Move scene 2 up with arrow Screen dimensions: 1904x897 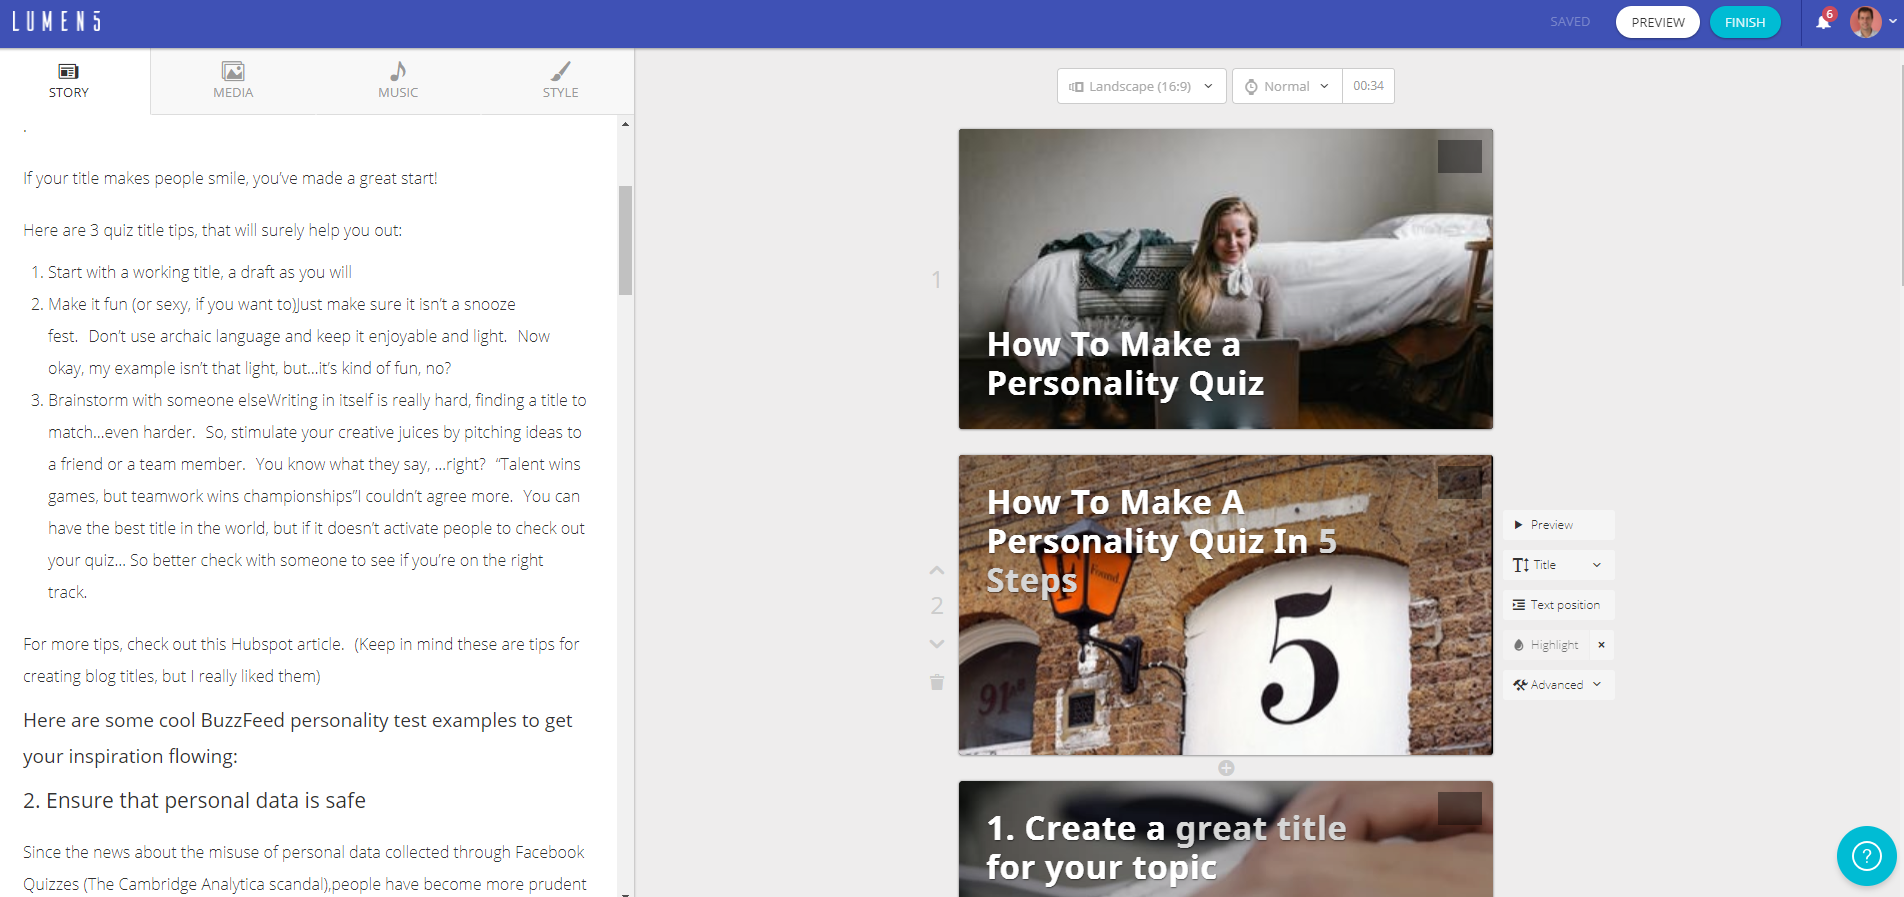[x=937, y=570]
